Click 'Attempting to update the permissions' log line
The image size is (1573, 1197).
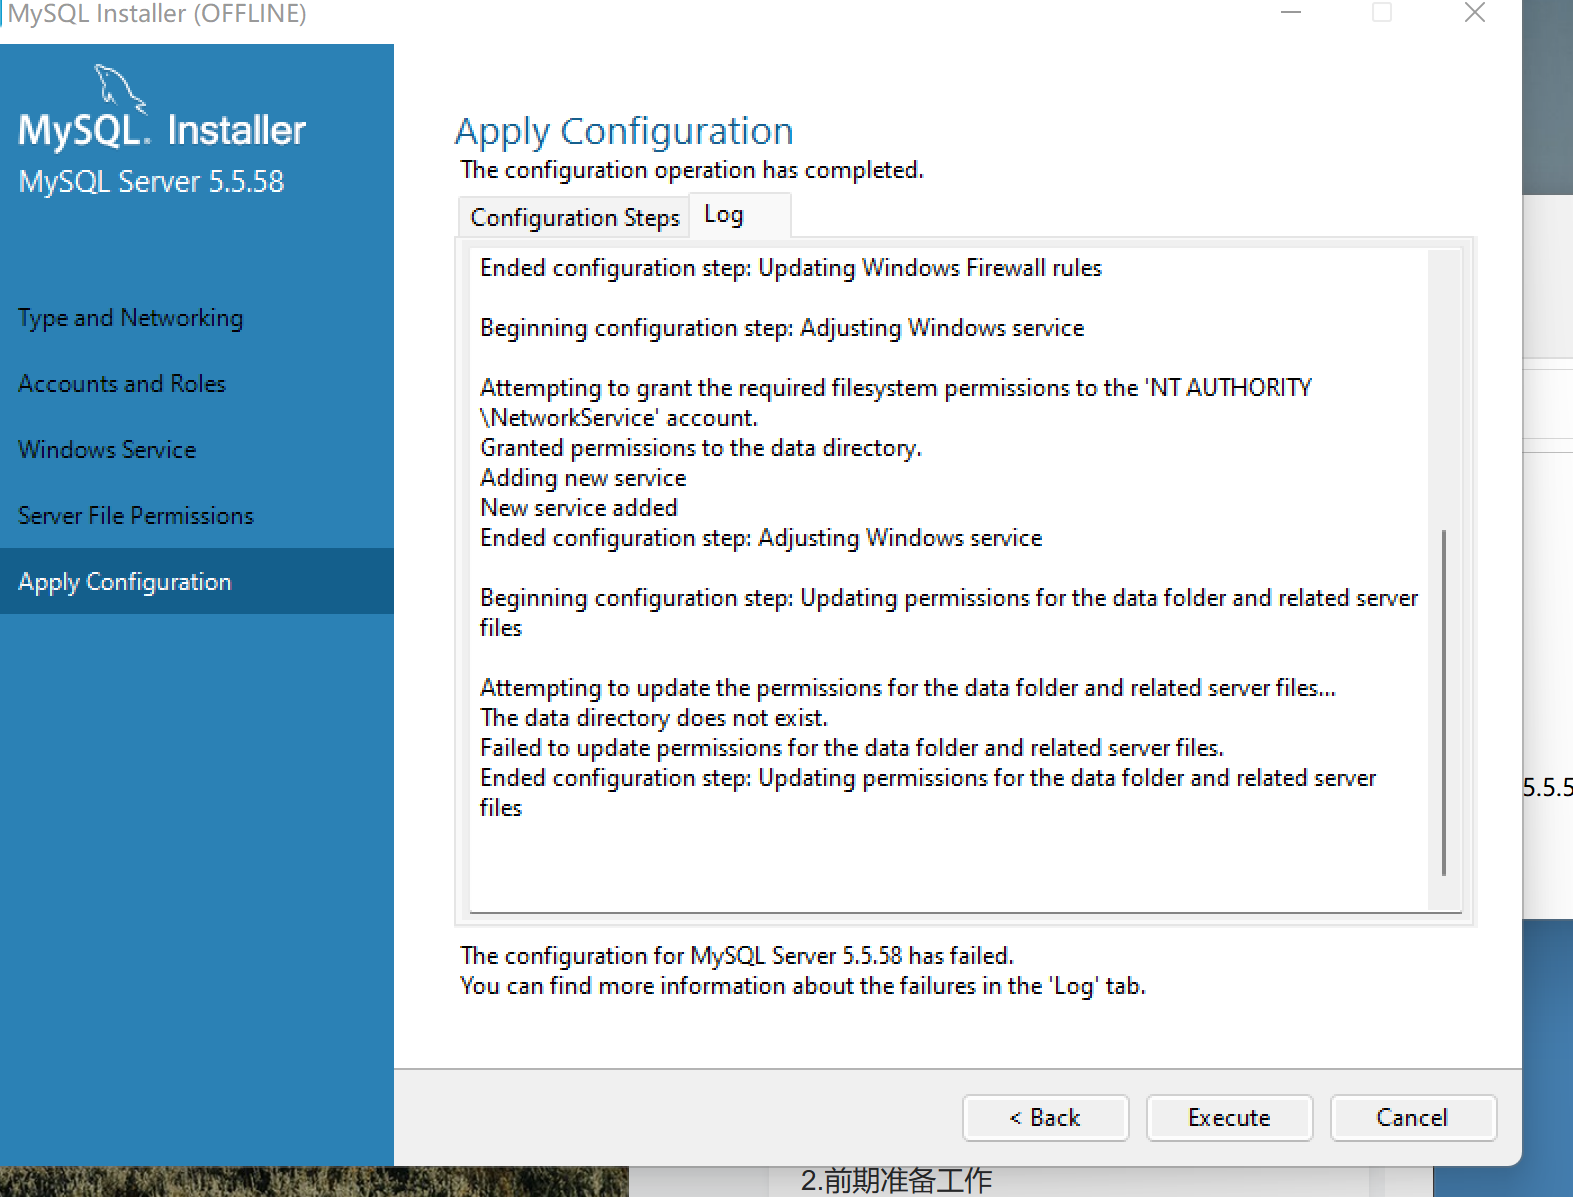[x=908, y=688]
